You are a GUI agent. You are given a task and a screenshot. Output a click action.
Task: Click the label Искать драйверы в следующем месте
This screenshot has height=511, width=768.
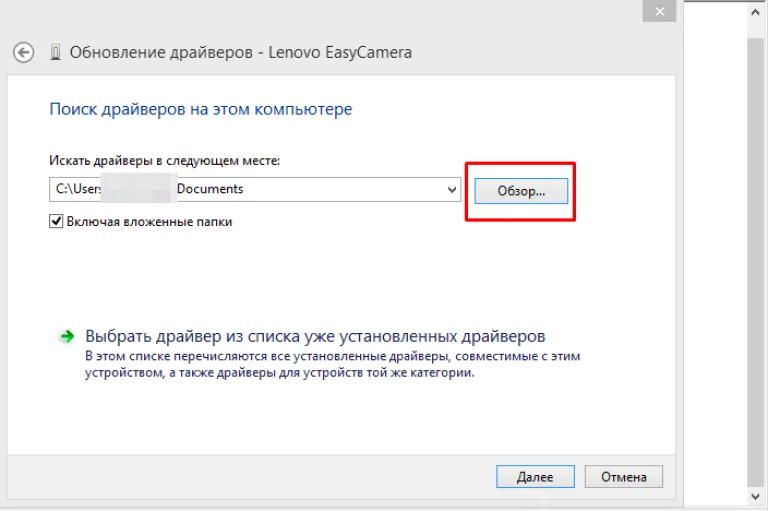165,161
